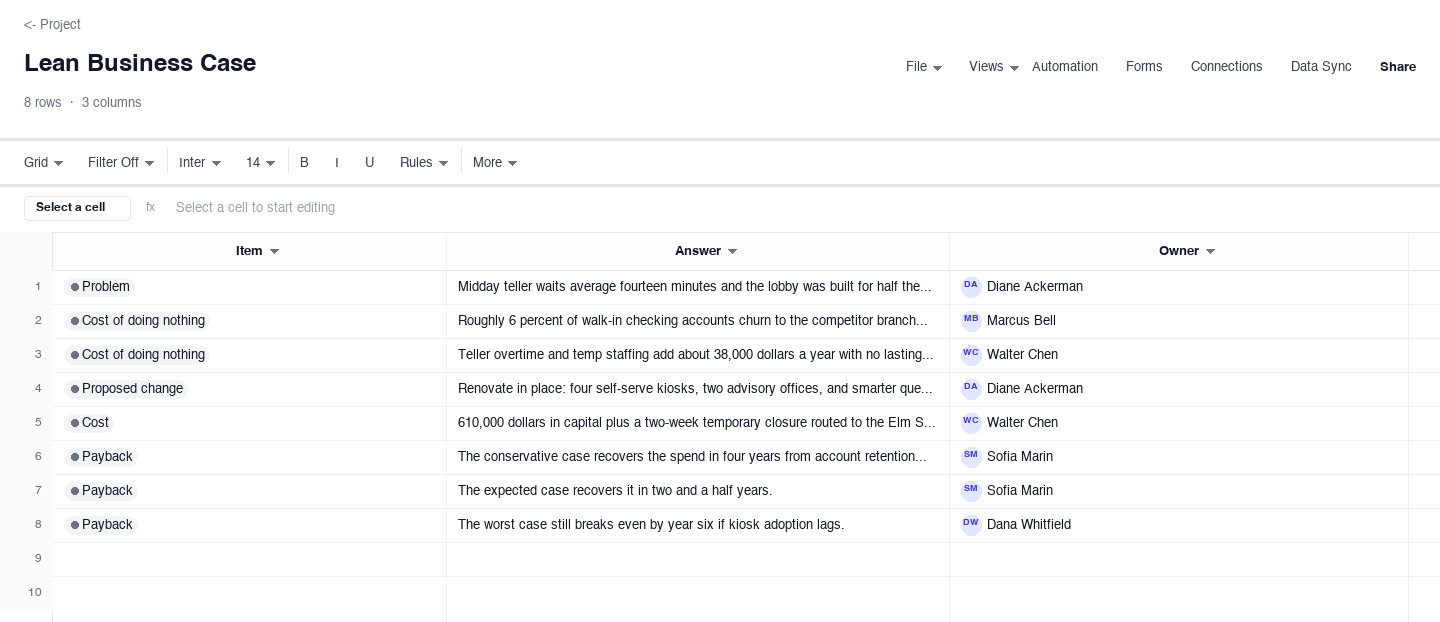
Task: Open the Grid view dropdown
Action: [x=44, y=163]
